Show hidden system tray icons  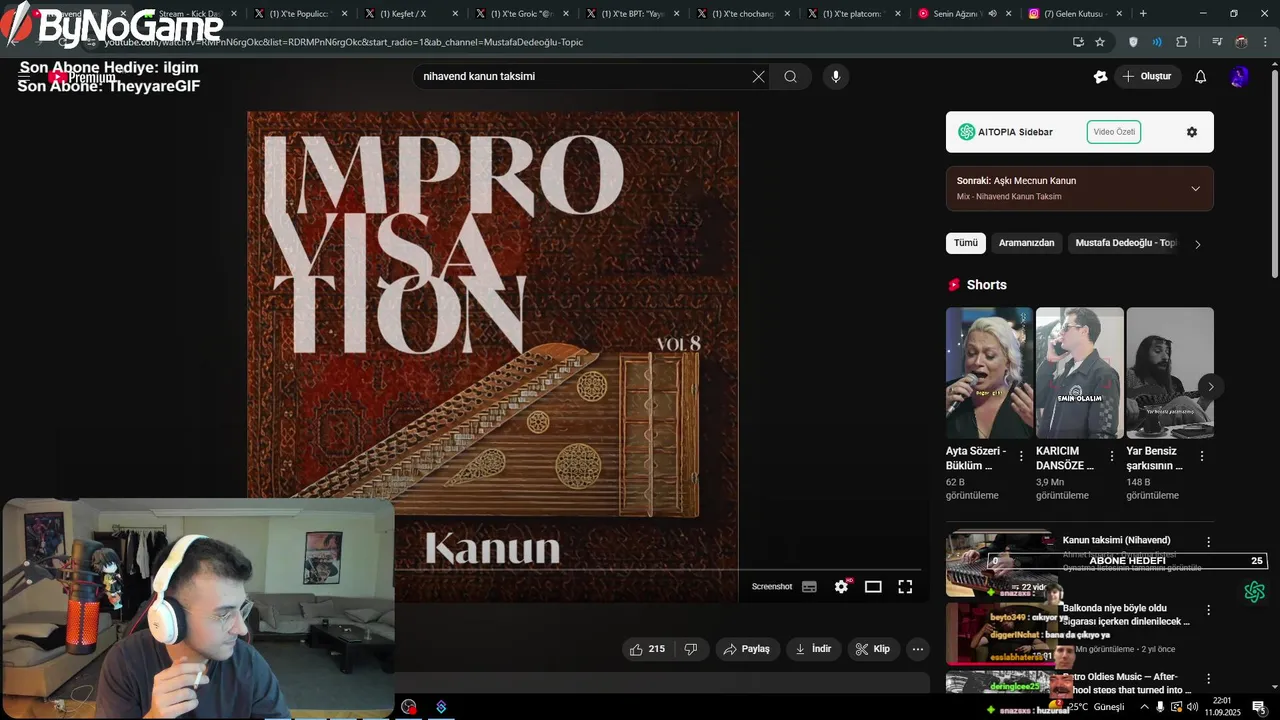tap(1144, 707)
